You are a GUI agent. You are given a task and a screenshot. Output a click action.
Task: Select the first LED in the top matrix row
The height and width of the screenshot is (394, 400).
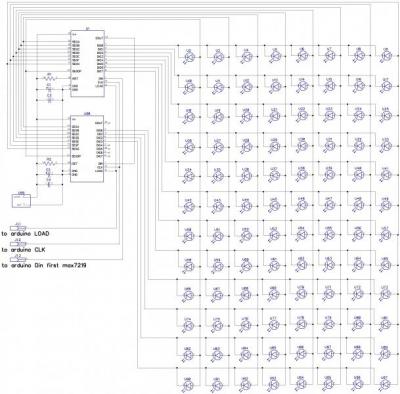(x=189, y=57)
